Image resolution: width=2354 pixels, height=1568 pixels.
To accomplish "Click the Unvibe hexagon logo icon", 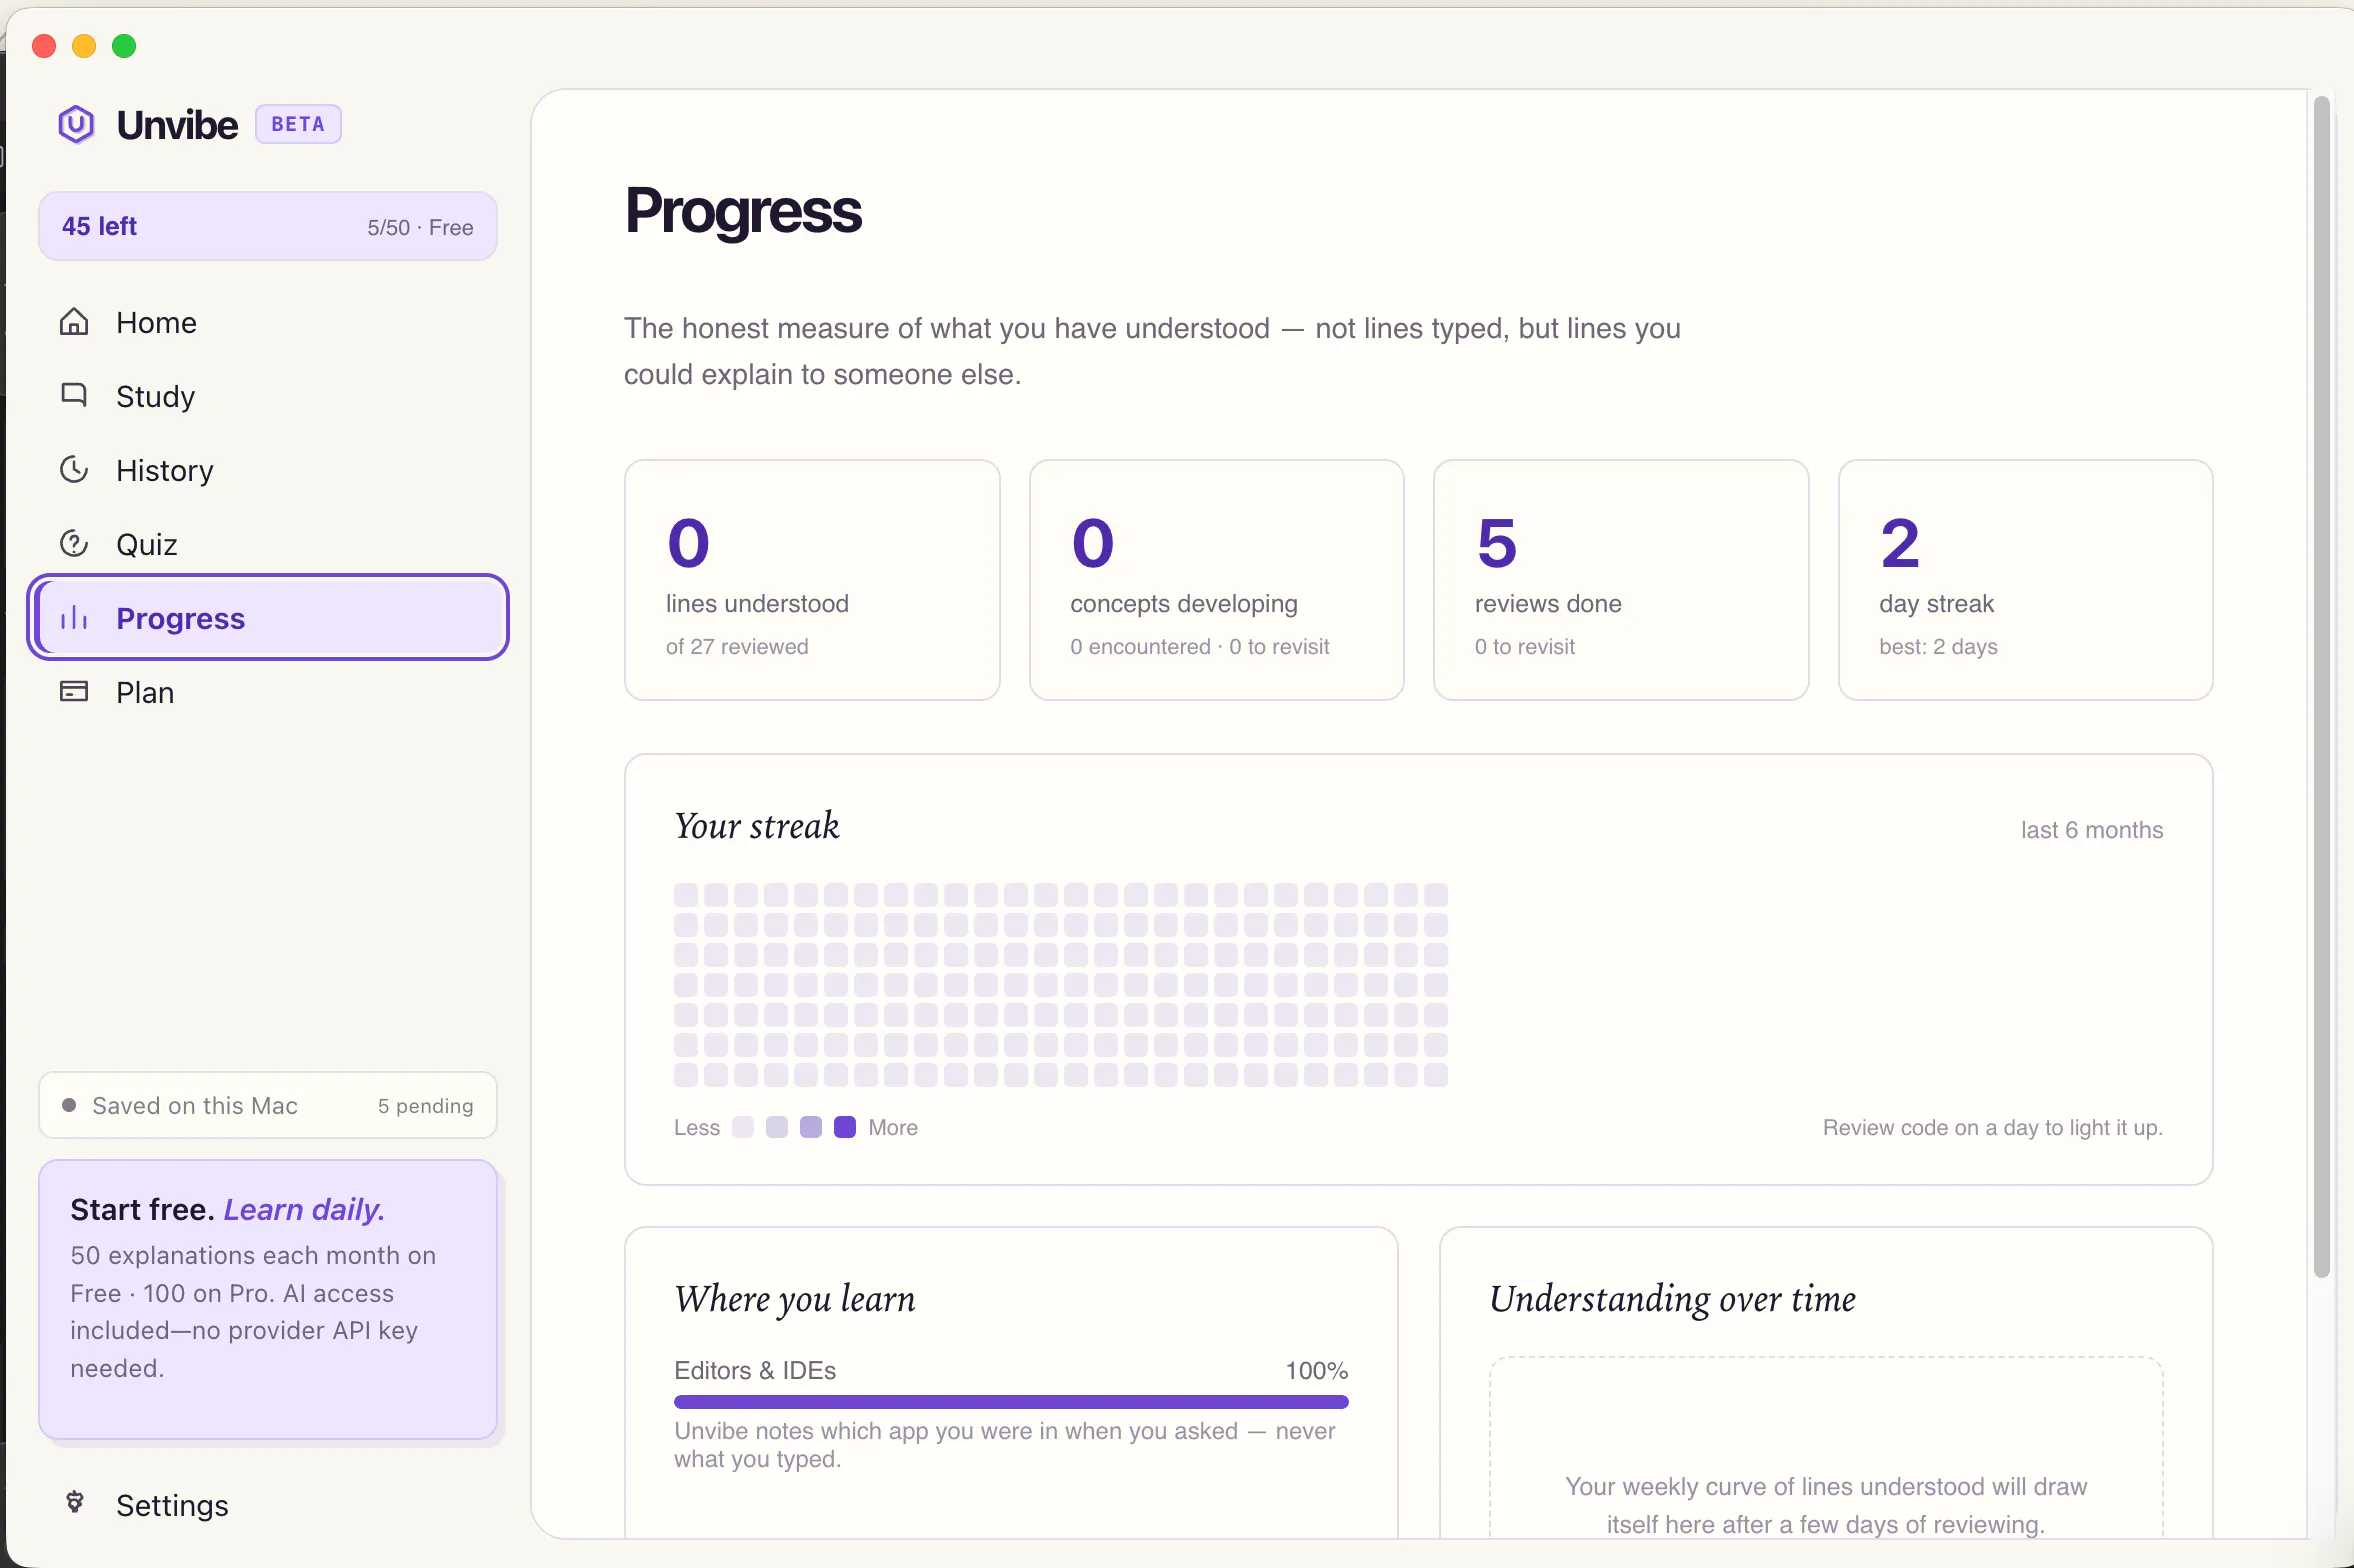I will pyautogui.click(x=76, y=125).
